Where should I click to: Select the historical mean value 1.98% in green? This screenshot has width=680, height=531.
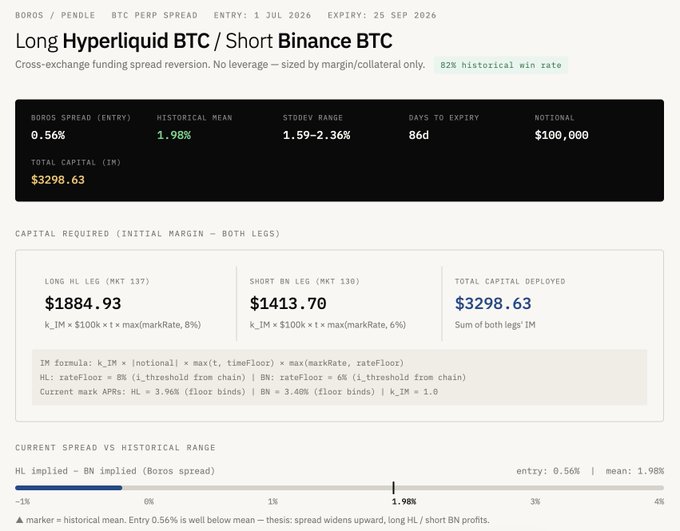tap(173, 135)
